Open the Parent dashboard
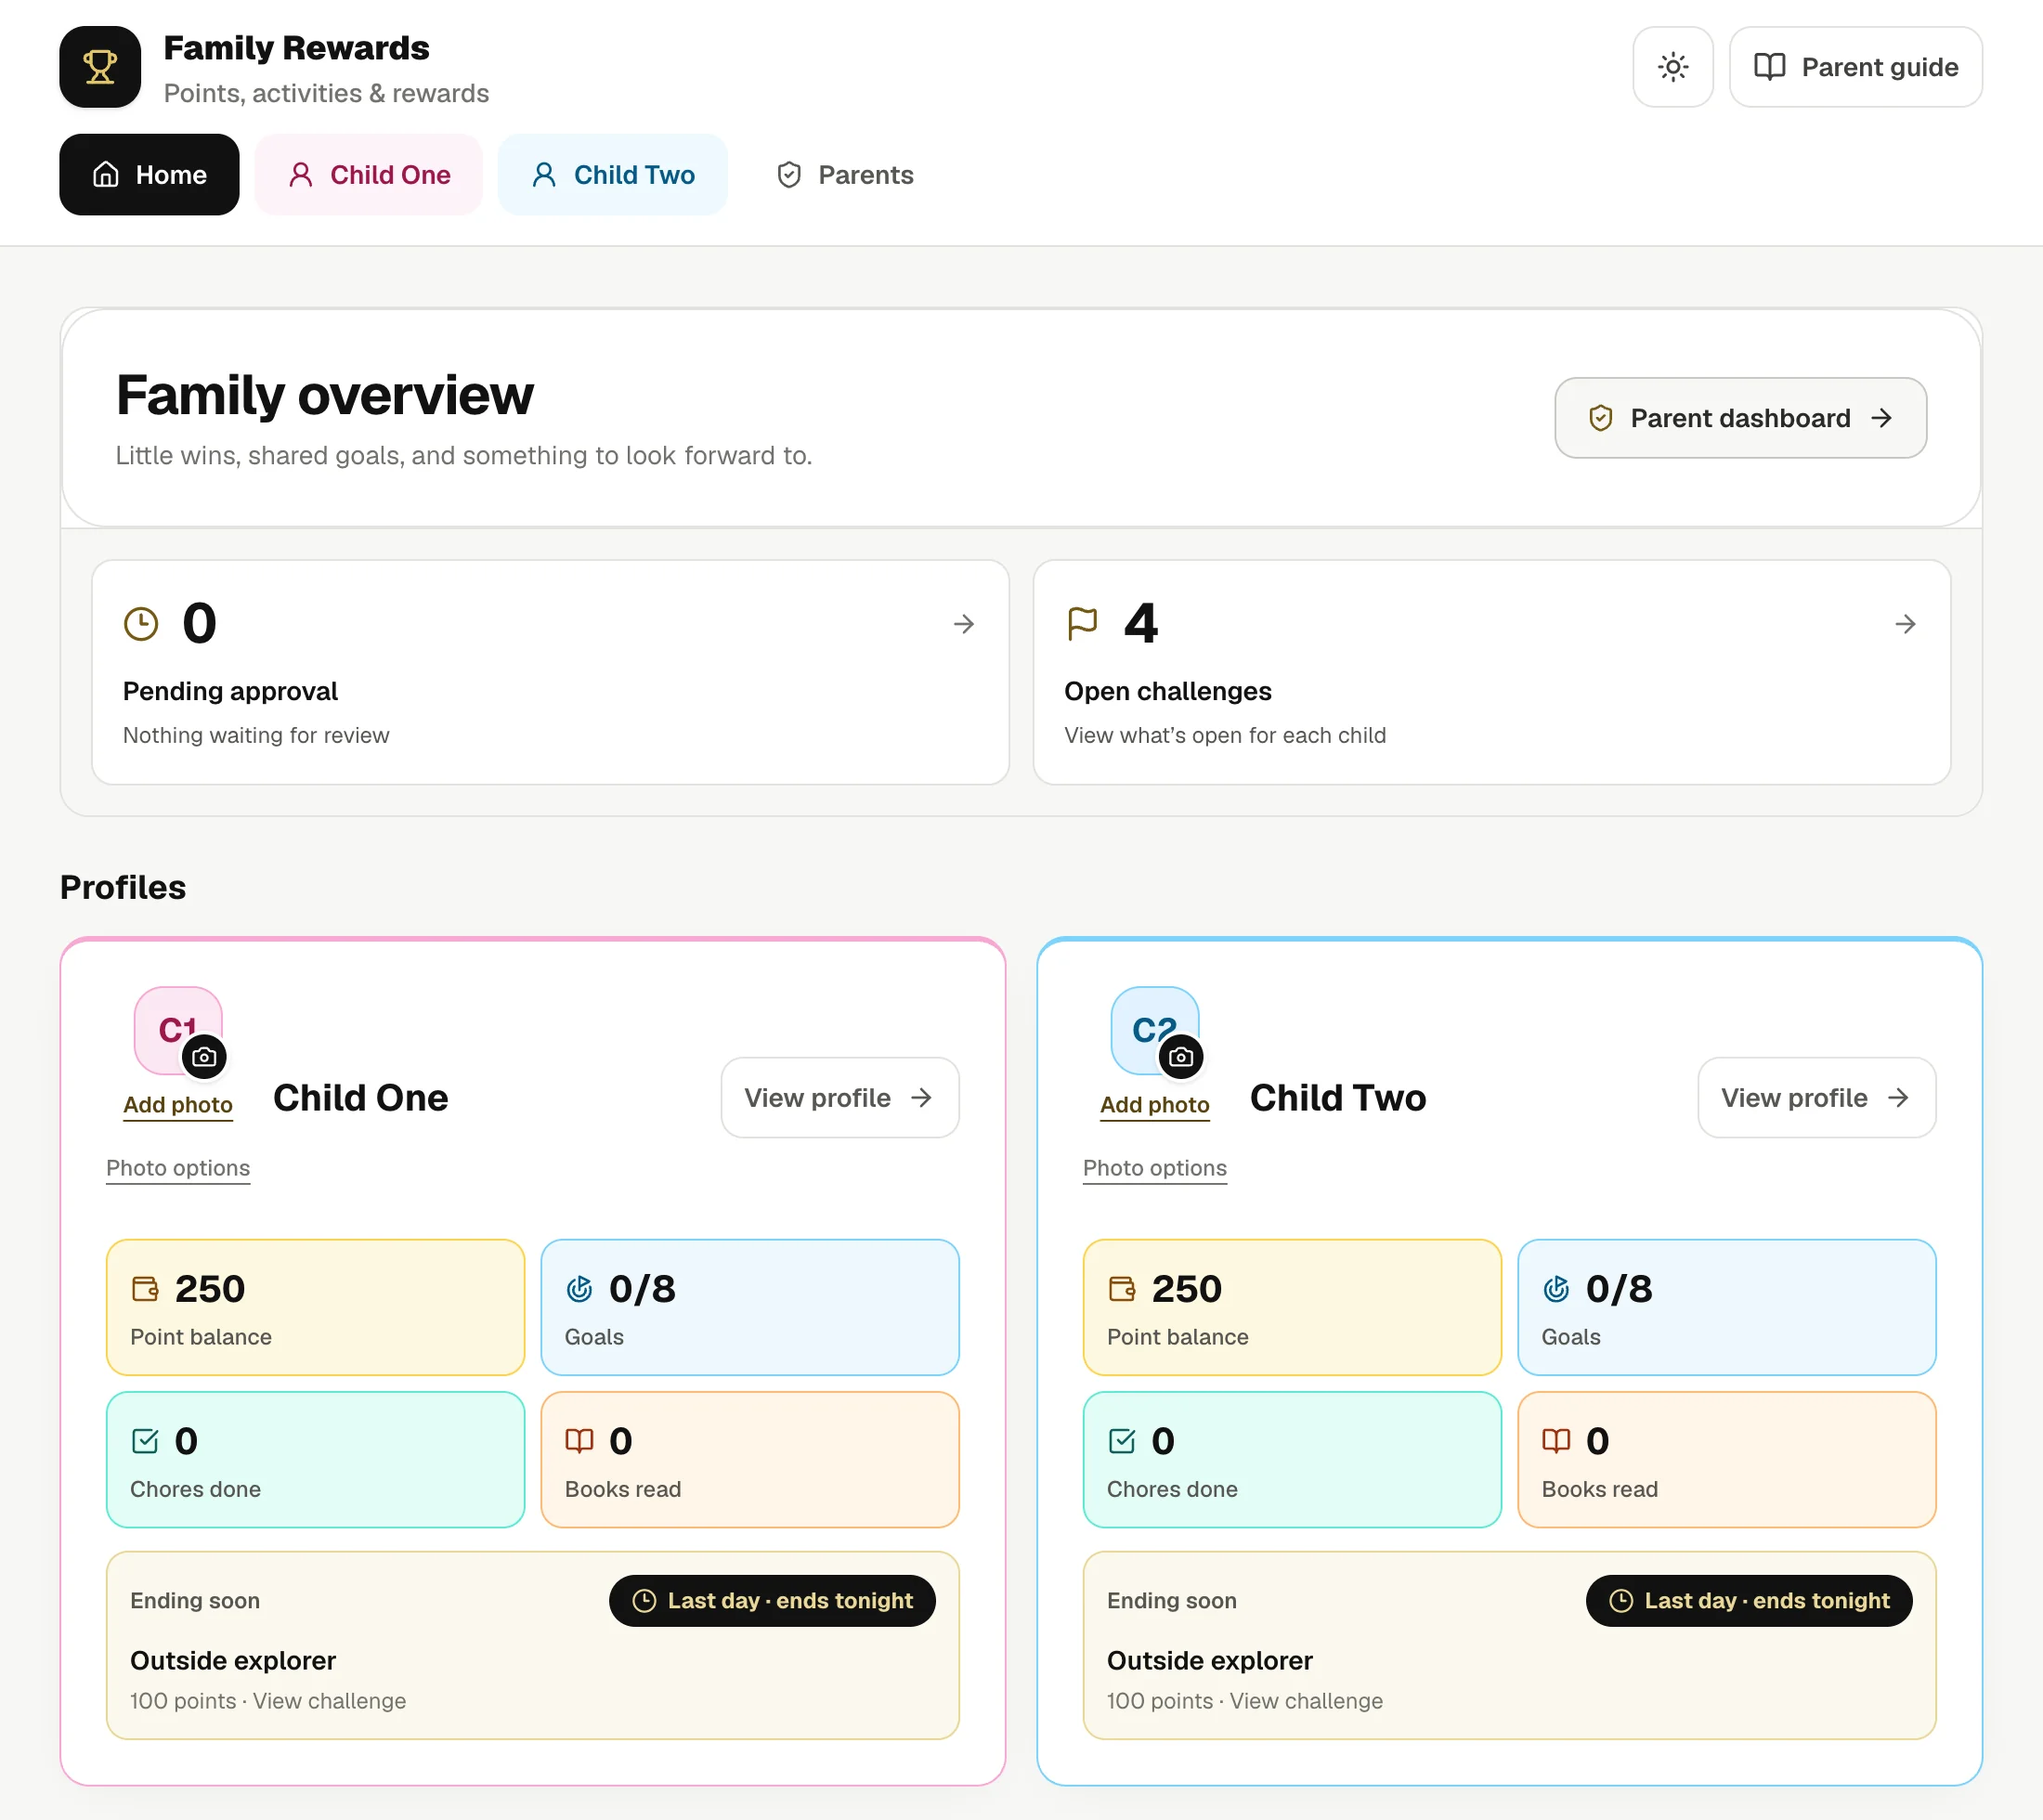This screenshot has width=2043, height=1820. coord(1741,418)
